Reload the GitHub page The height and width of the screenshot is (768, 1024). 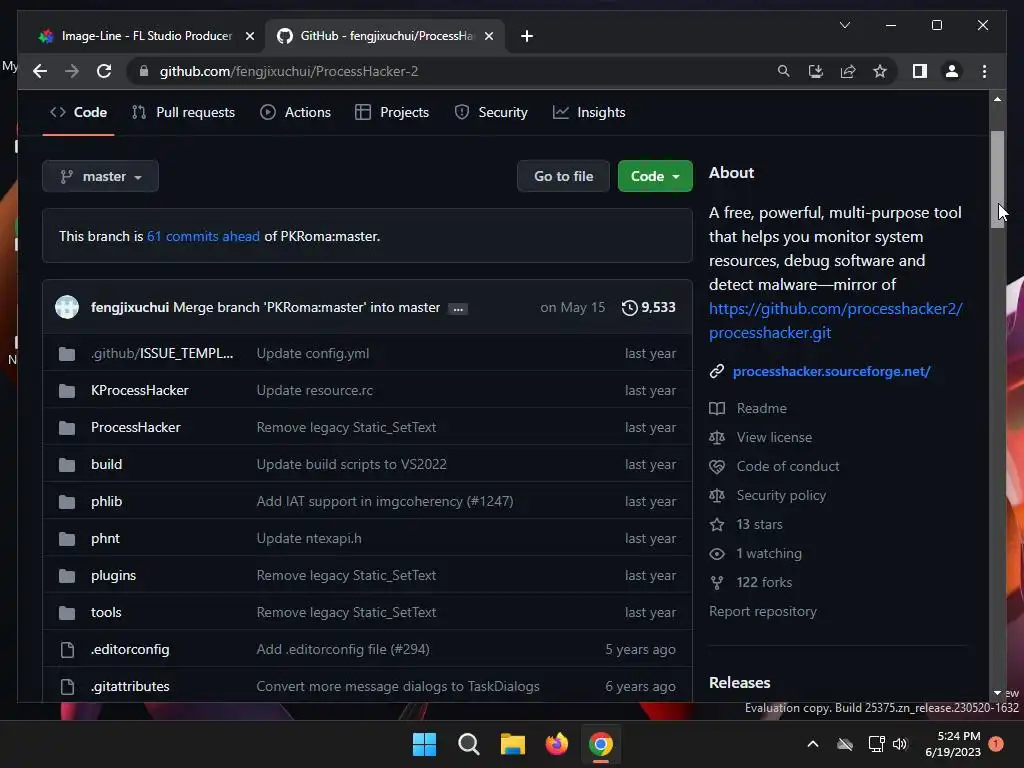(x=104, y=71)
